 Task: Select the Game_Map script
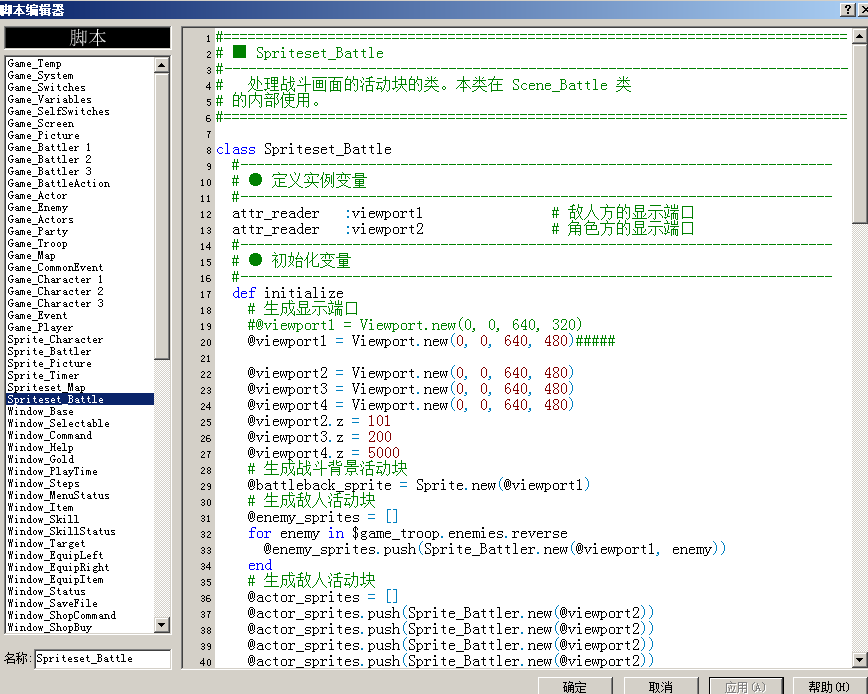(x=80, y=256)
